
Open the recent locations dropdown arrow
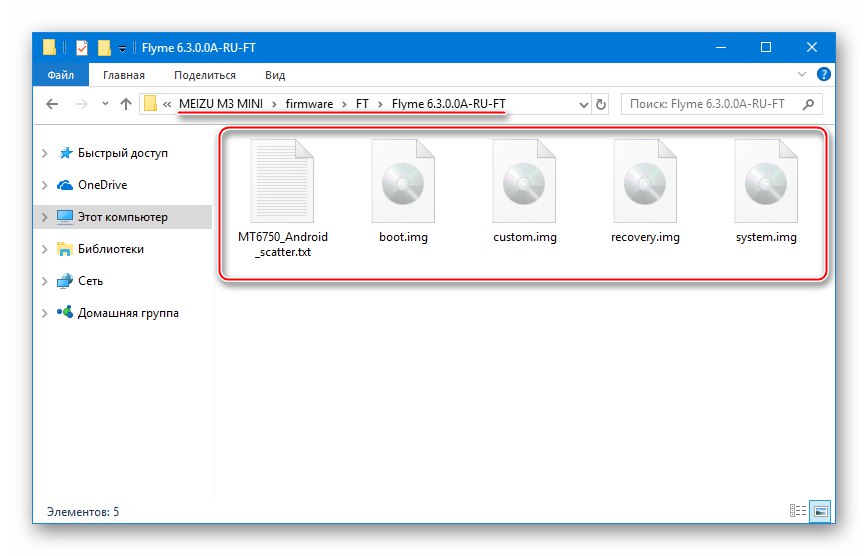(x=105, y=104)
